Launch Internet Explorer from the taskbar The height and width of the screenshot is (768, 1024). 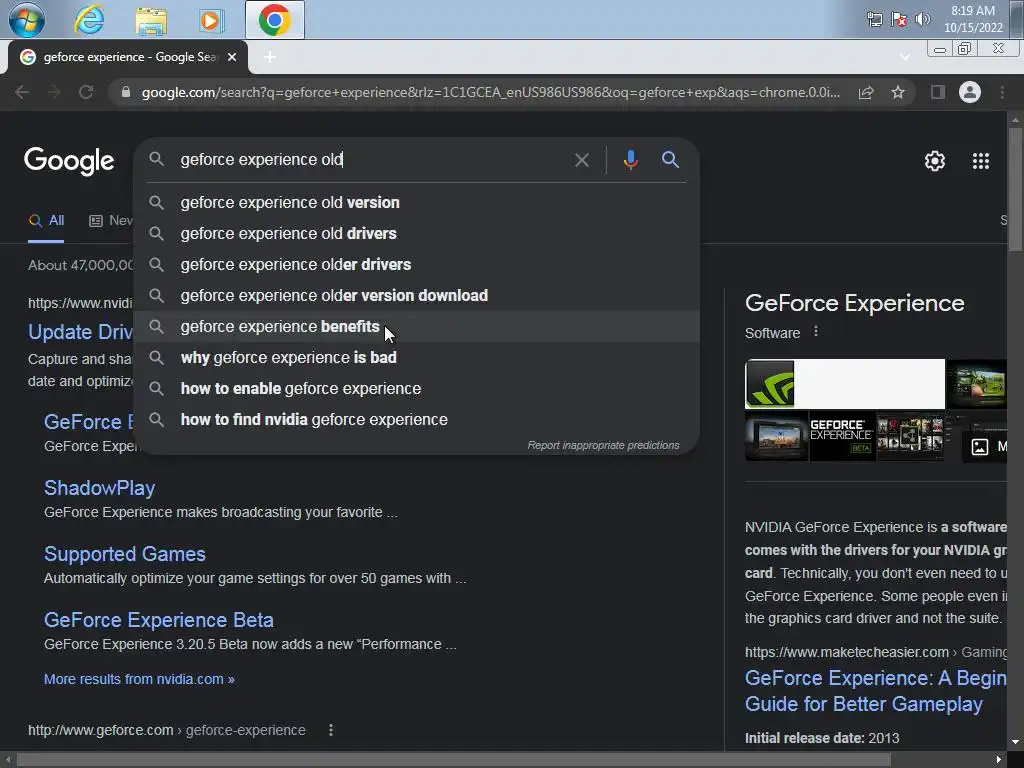(x=89, y=20)
